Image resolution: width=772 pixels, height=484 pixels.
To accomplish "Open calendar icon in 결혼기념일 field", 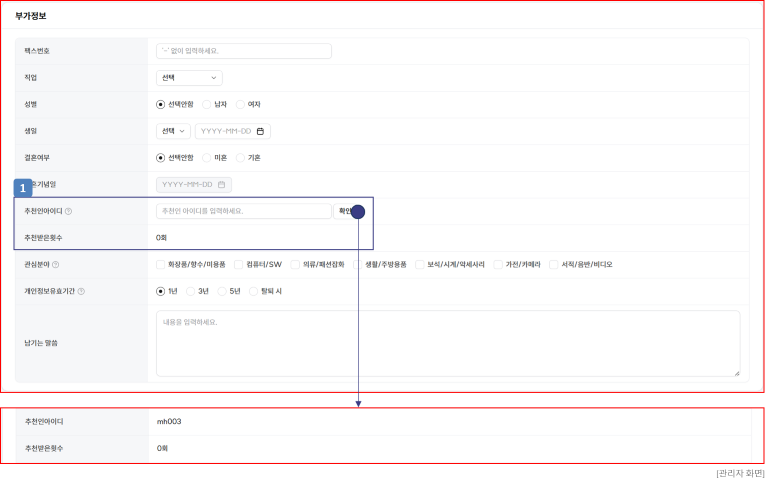I will click(222, 184).
